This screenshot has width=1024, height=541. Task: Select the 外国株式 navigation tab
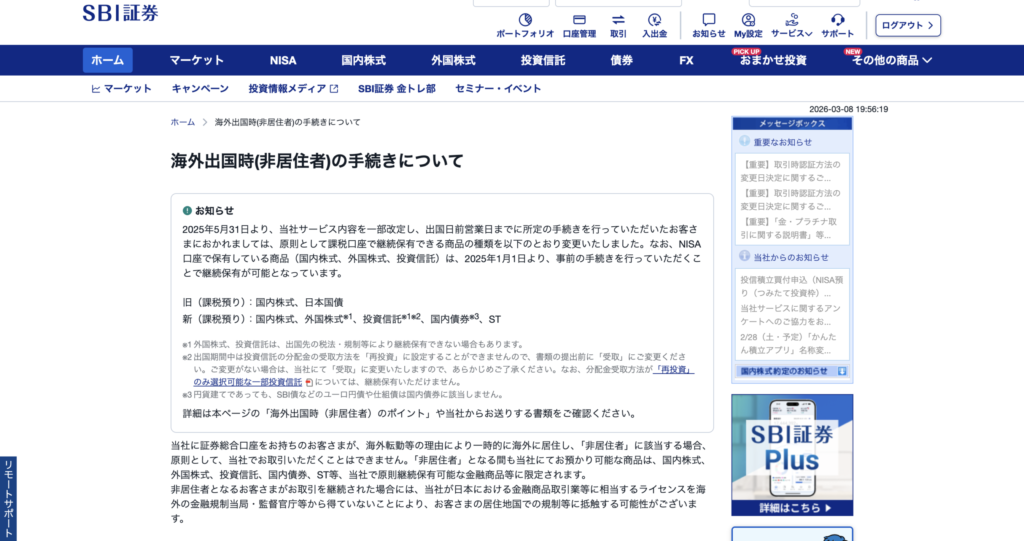(453, 60)
